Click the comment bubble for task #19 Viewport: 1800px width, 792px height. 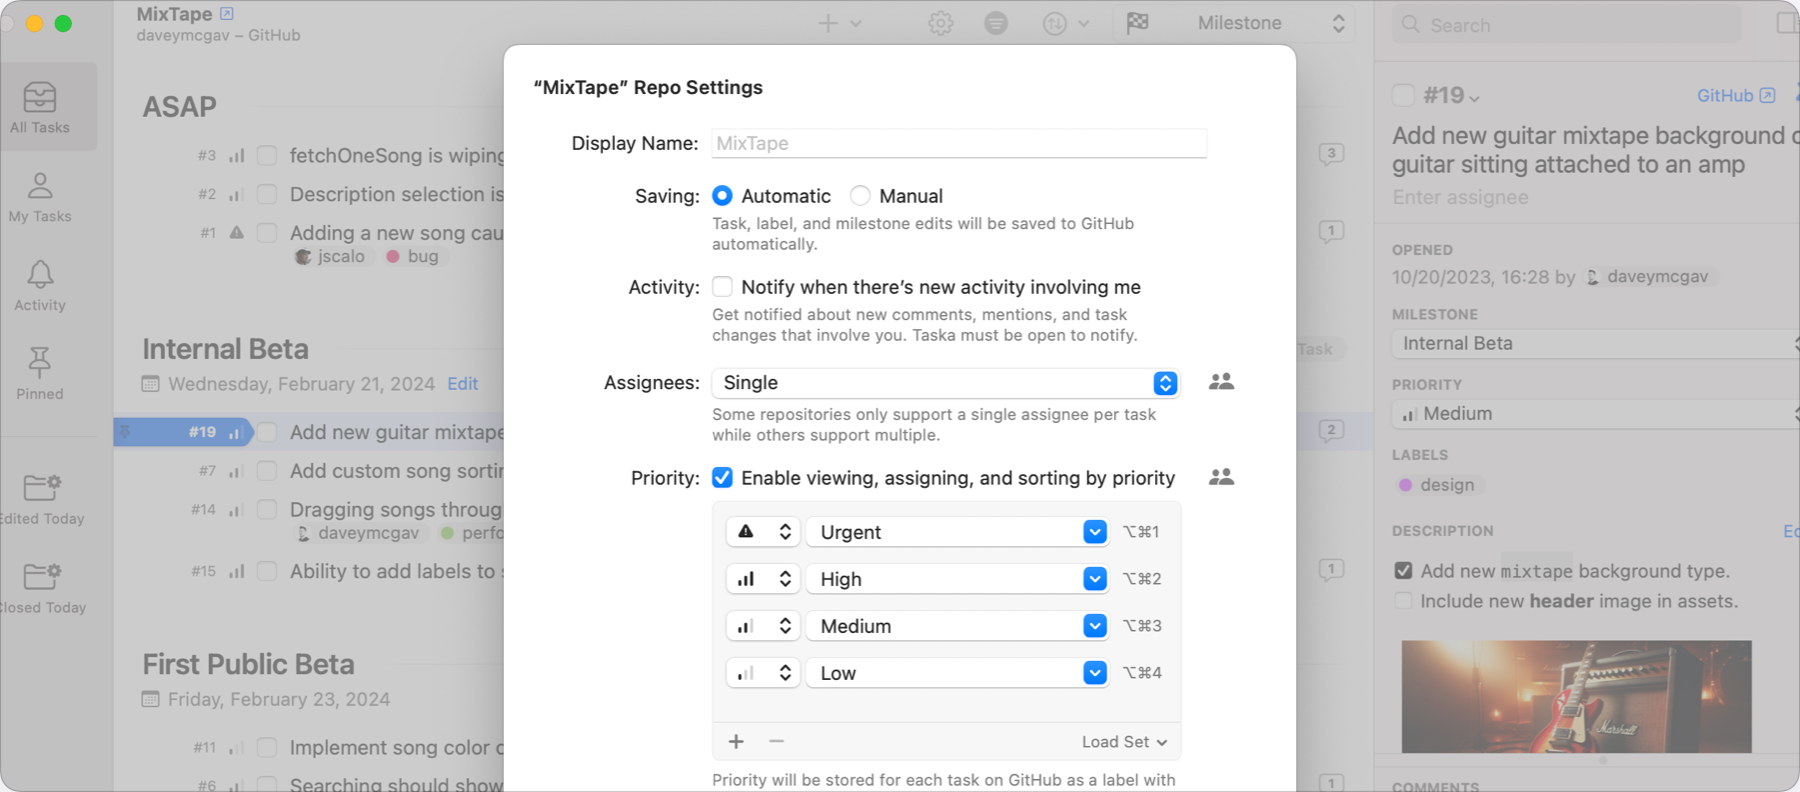(x=1330, y=431)
